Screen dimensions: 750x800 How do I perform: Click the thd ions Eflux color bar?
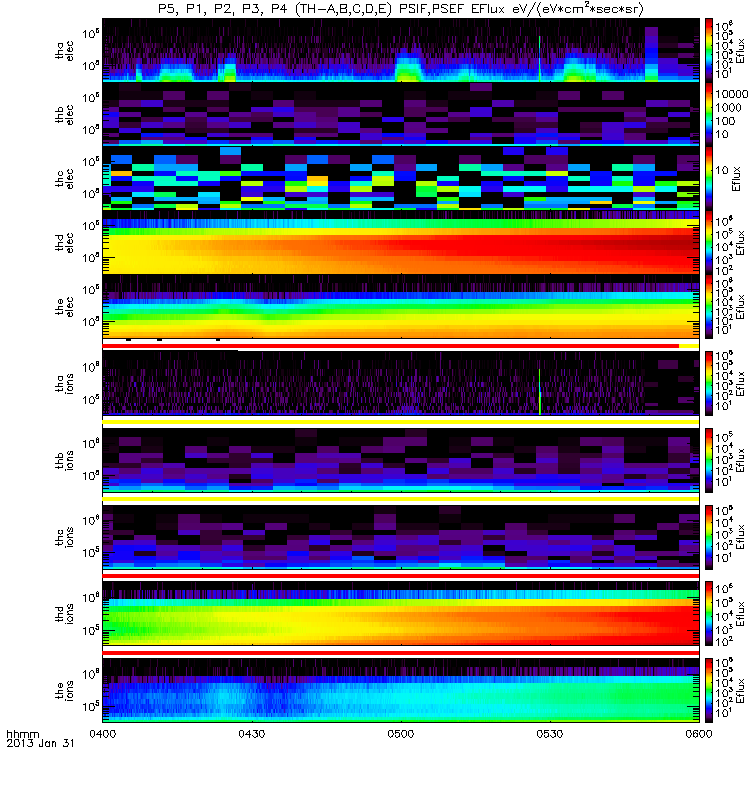pyautogui.click(x=709, y=614)
